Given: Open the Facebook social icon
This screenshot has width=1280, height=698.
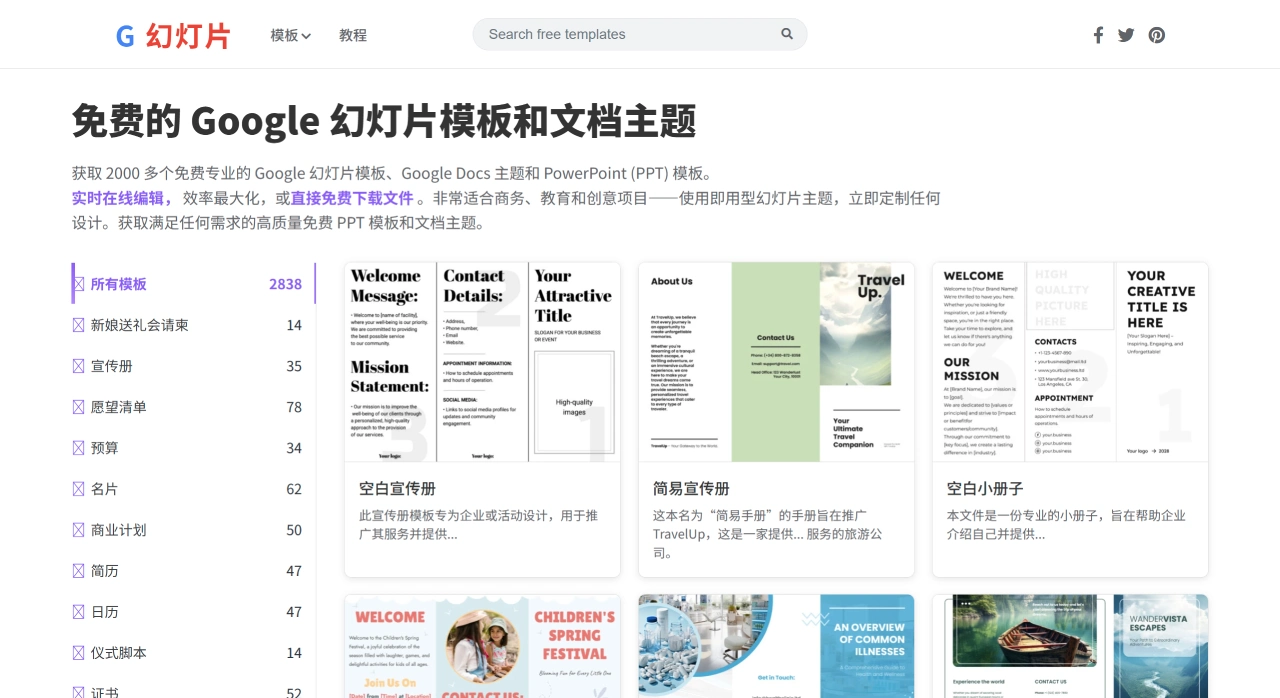Looking at the screenshot, I should coord(1098,35).
